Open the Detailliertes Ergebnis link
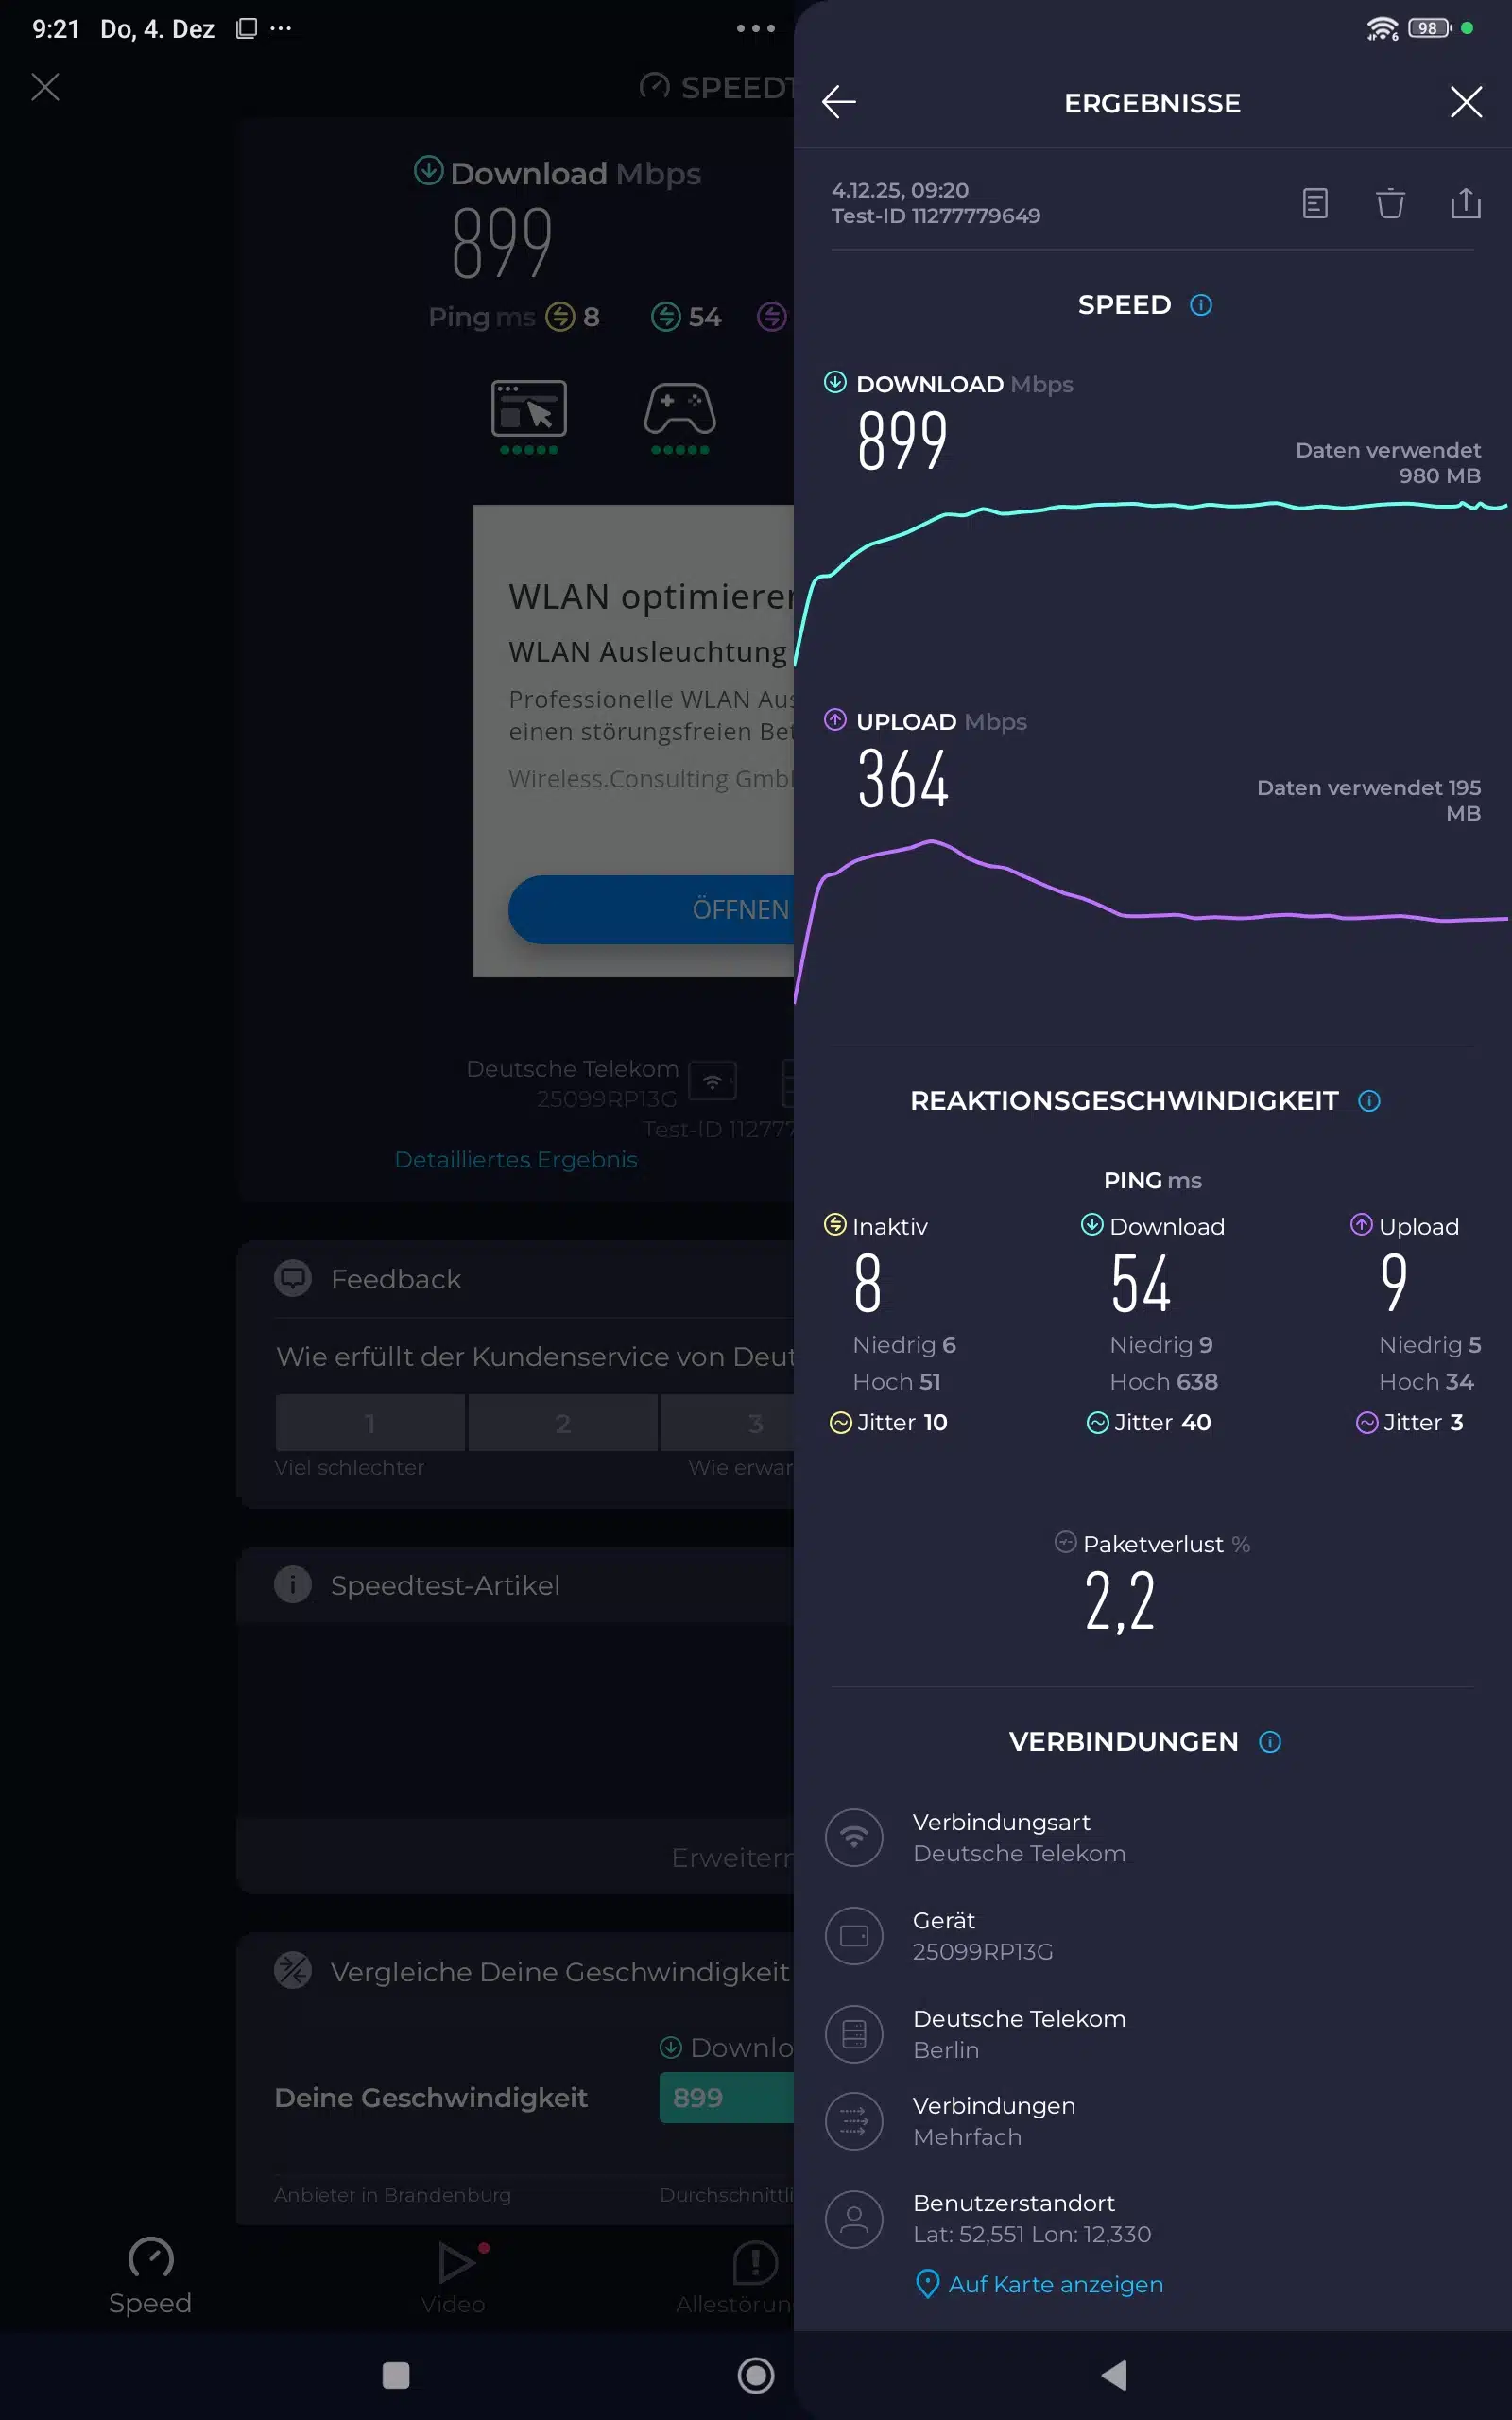1512x2420 pixels. 515,1159
